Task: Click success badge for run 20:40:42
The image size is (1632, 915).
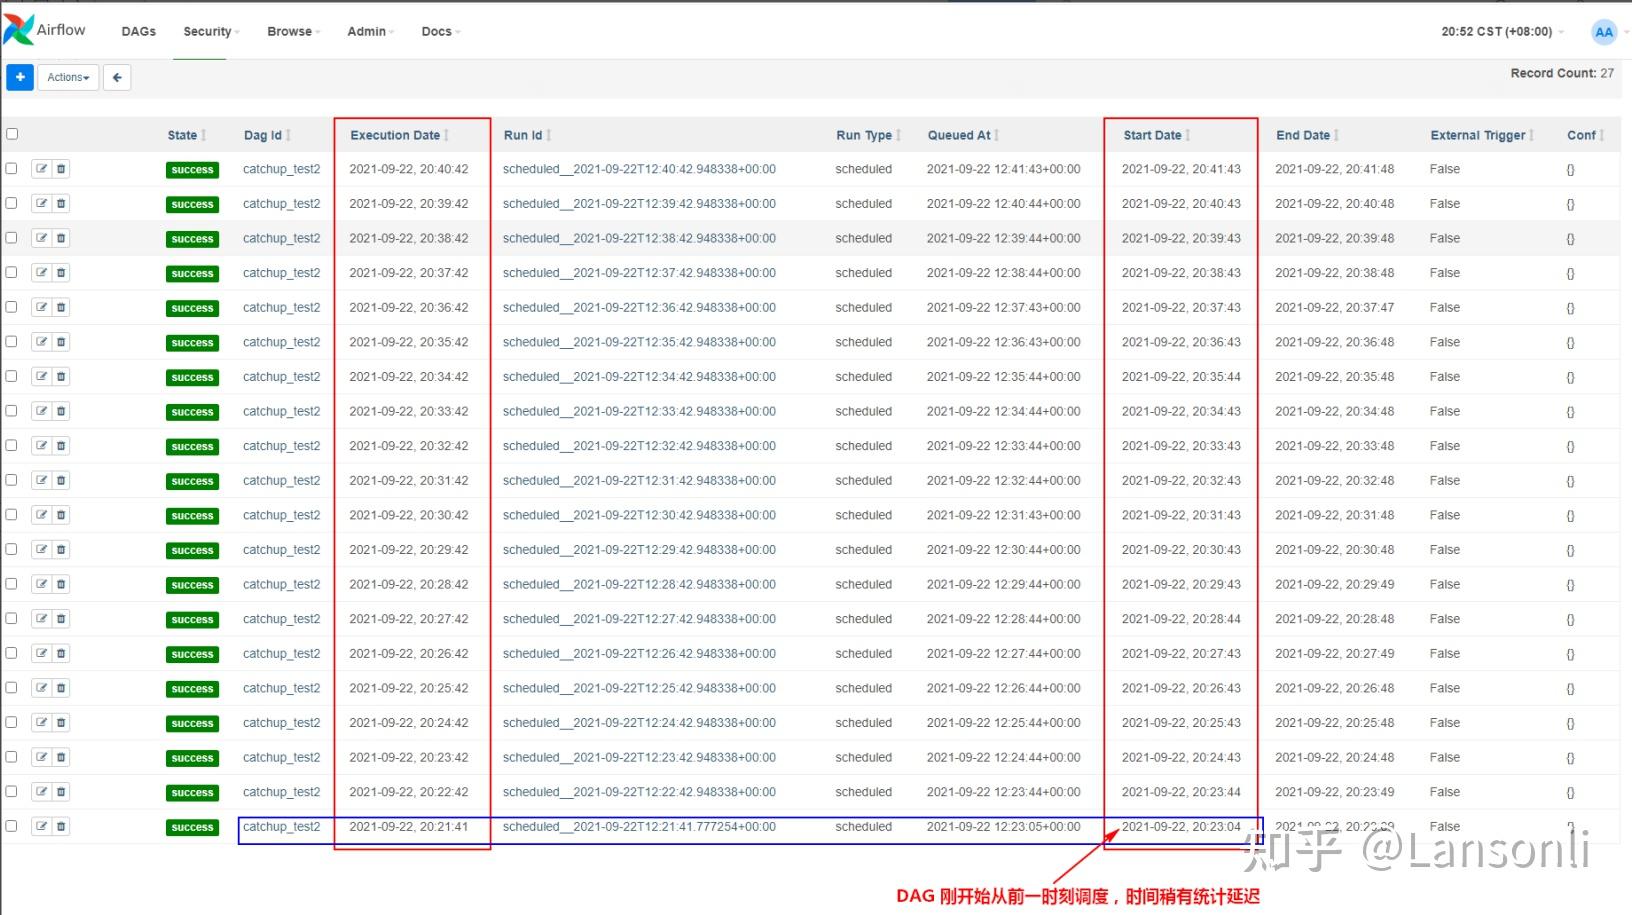Action: pos(192,170)
